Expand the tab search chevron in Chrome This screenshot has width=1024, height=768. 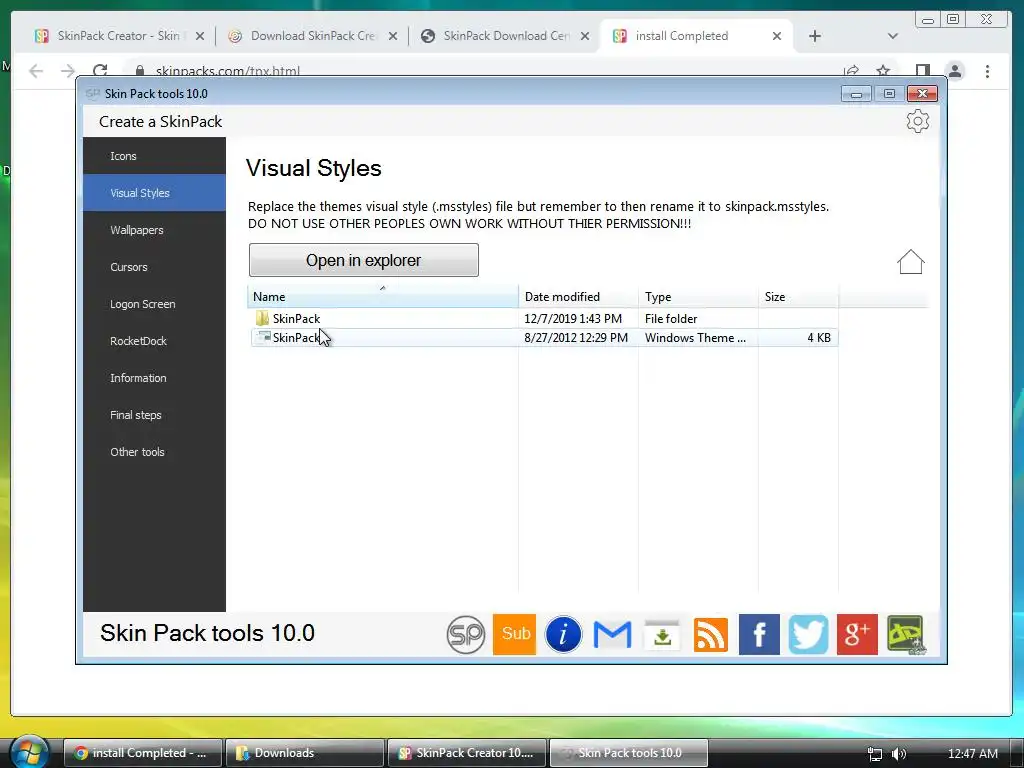point(893,36)
